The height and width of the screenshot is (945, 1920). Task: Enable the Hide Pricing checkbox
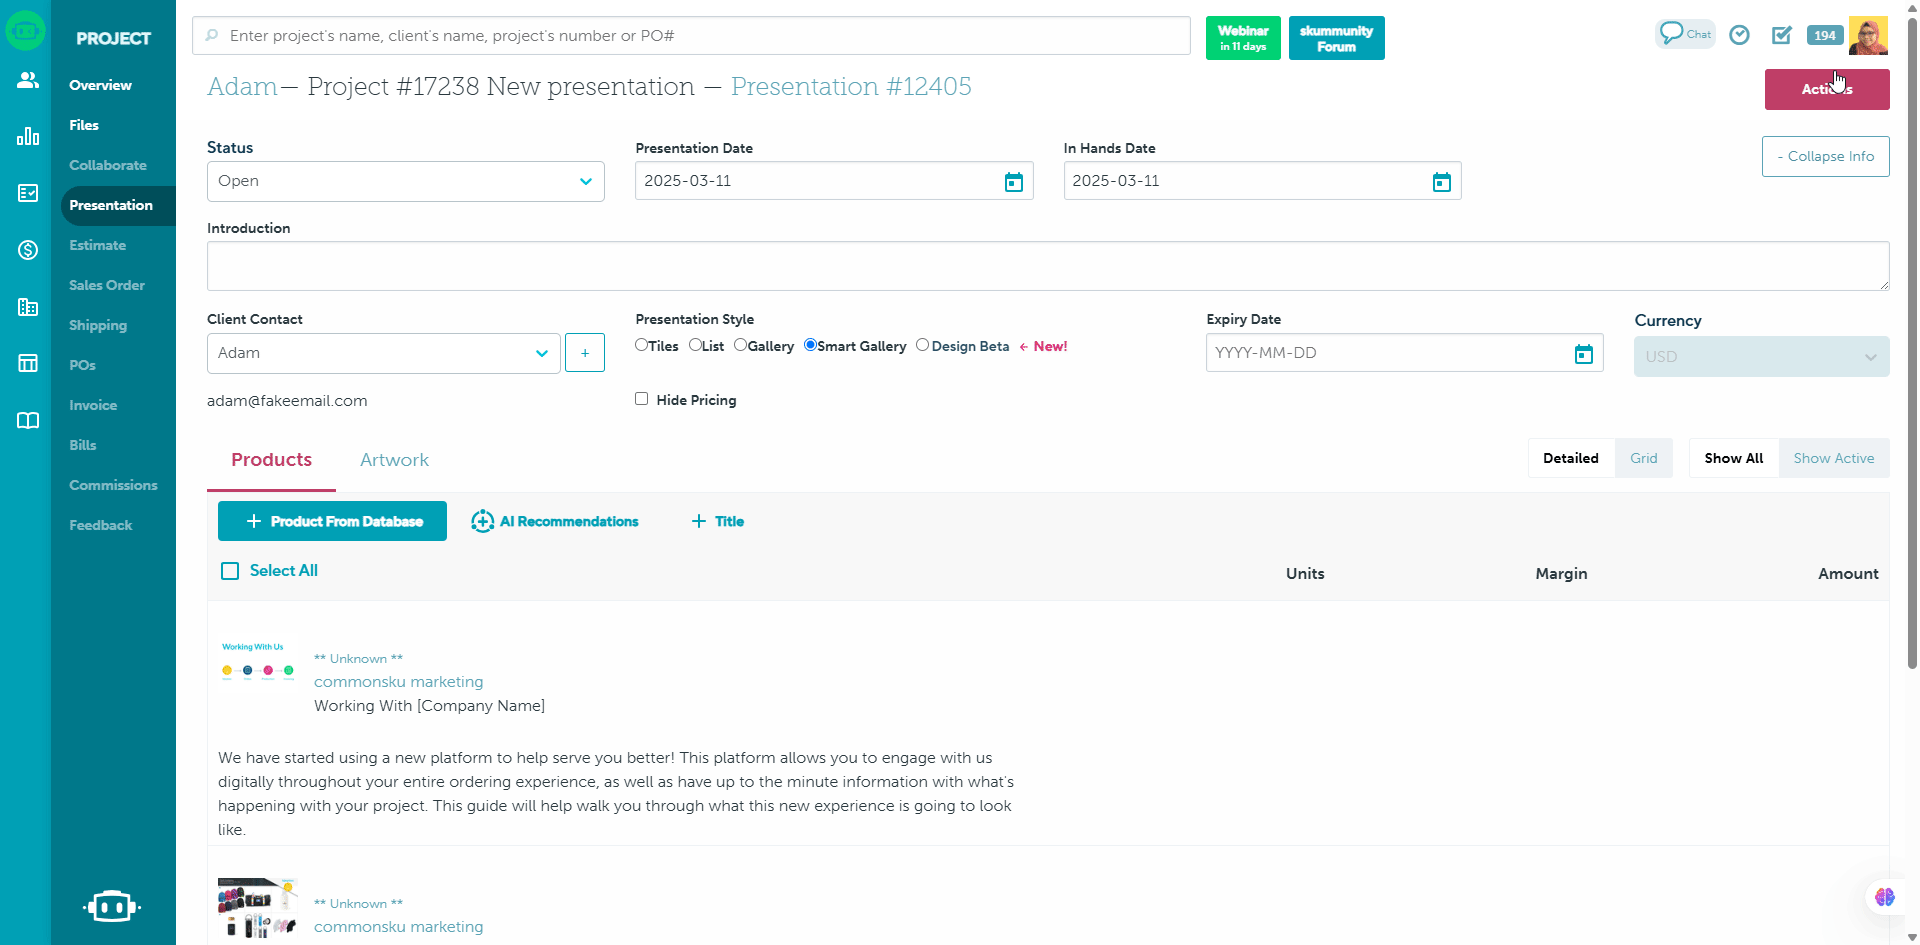(642, 399)
